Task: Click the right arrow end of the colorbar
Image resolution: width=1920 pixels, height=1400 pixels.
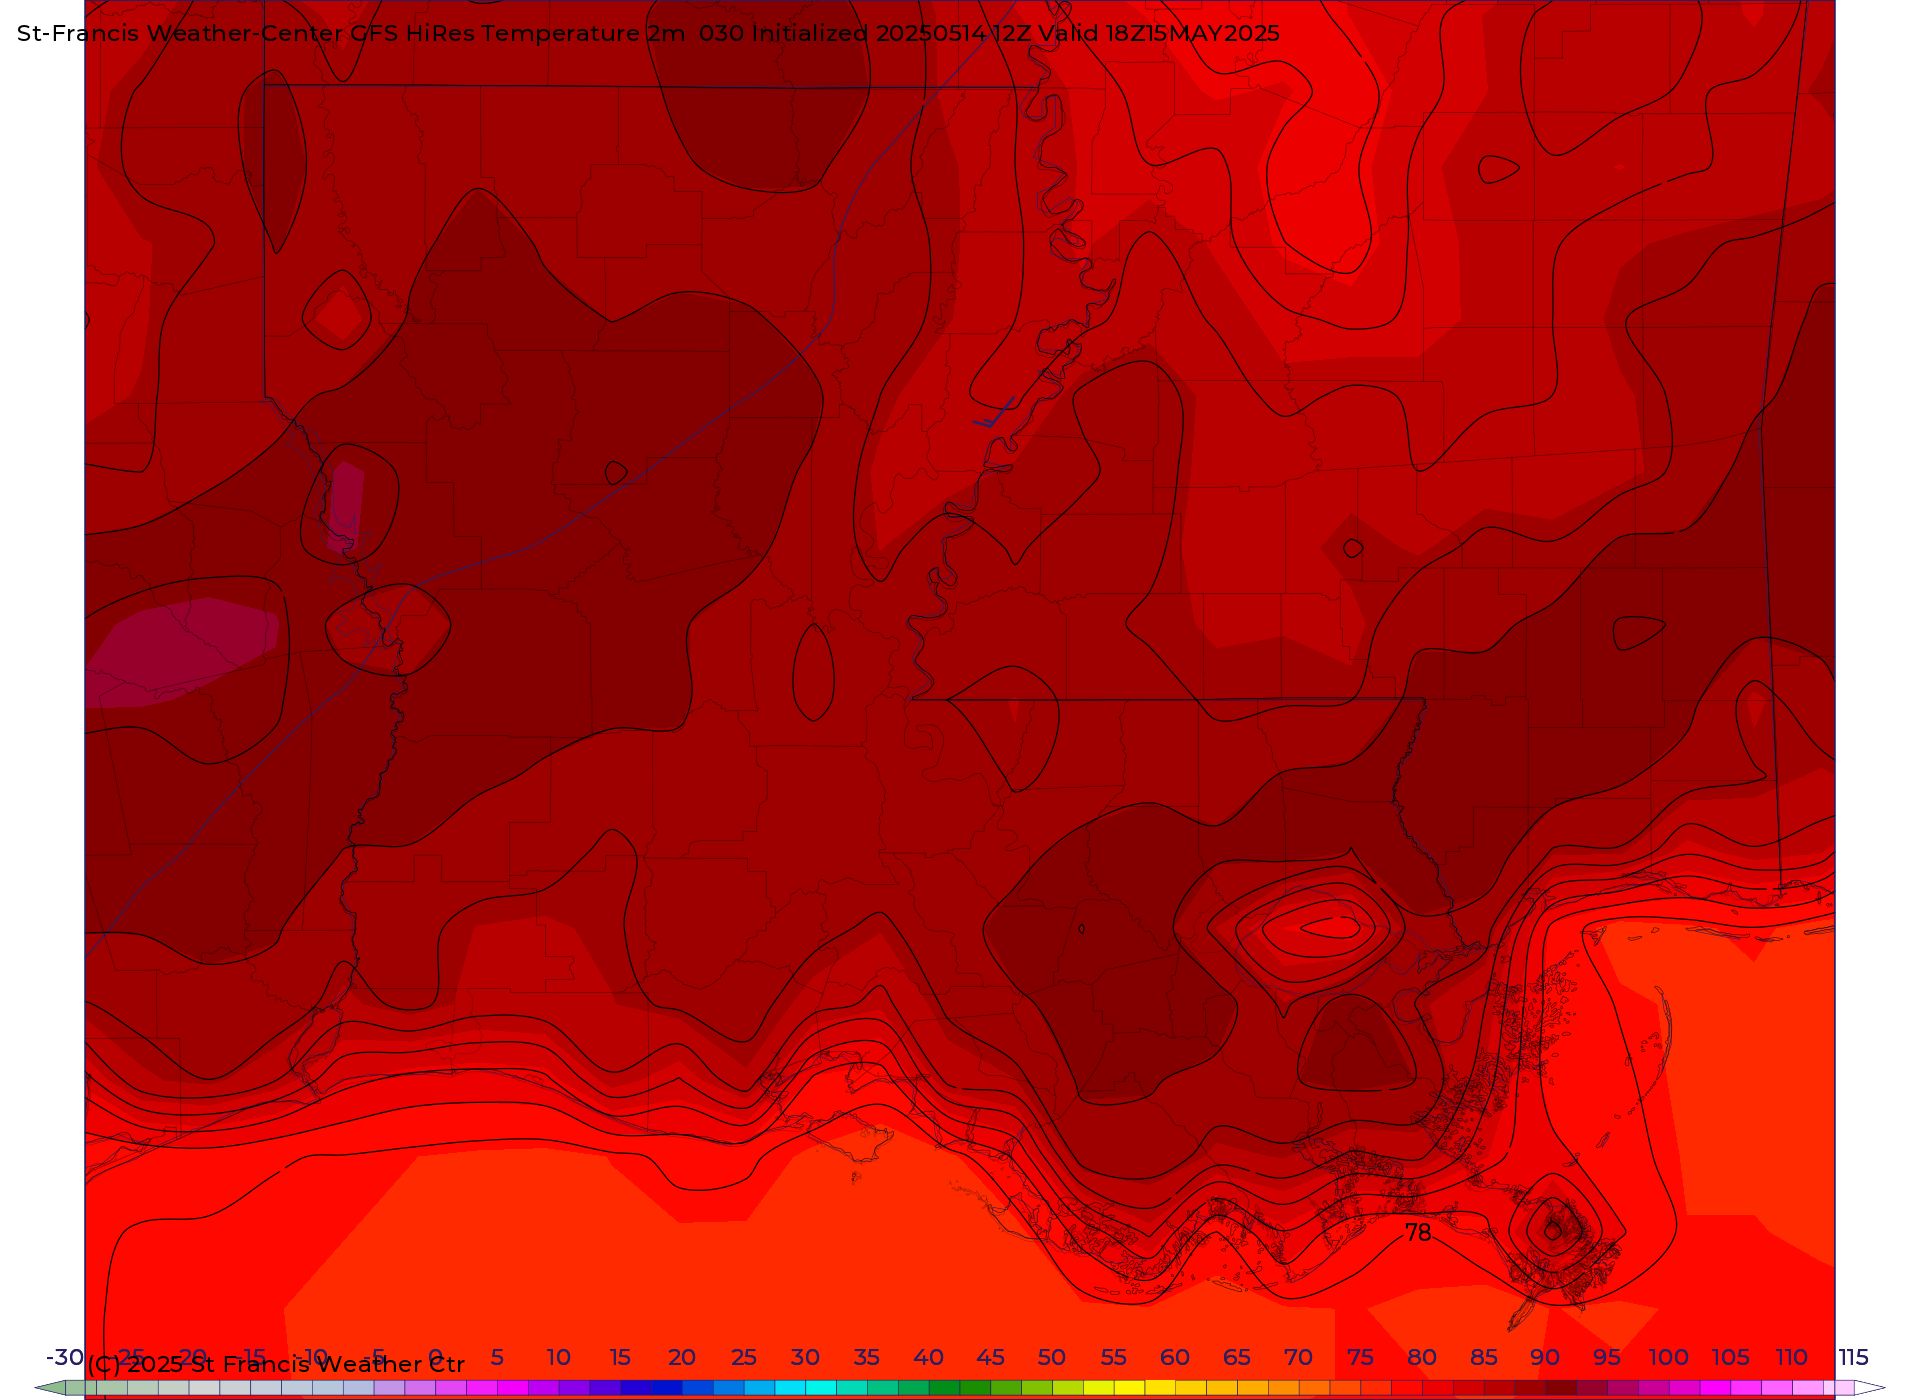Action: [x=1870, y=1388]
